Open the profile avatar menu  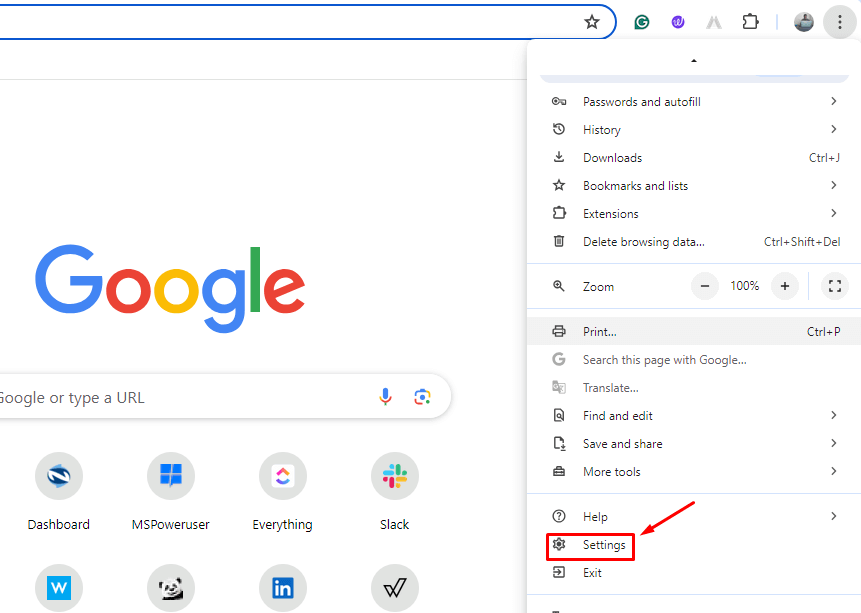click(x=804, y=22)
